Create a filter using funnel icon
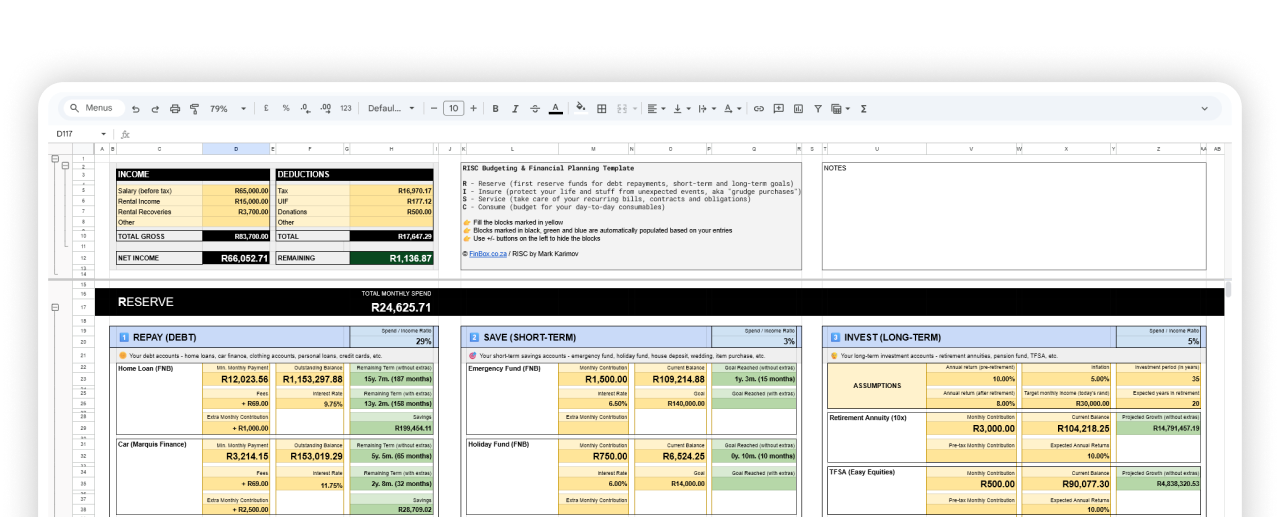This screenshot has height=517, width=1280. (818, 108)
